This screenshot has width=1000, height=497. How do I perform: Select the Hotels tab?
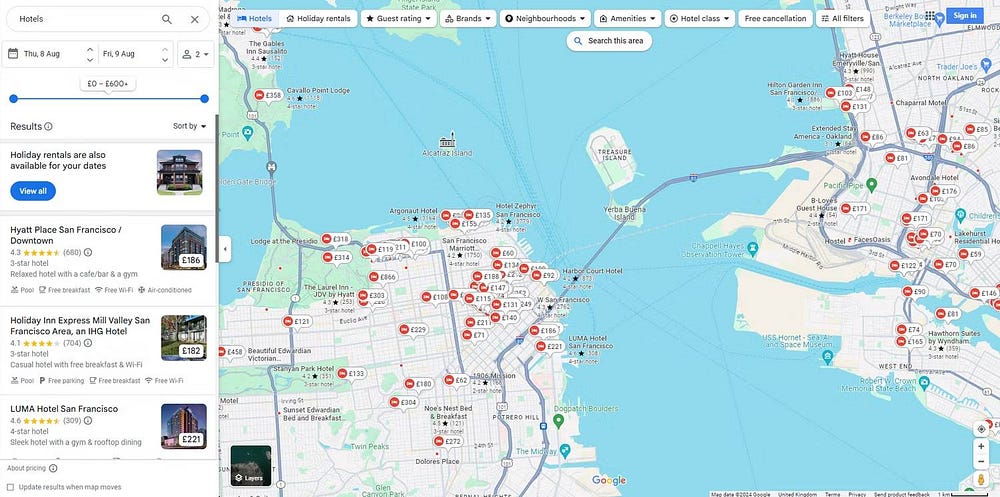(x=255, y=18)
